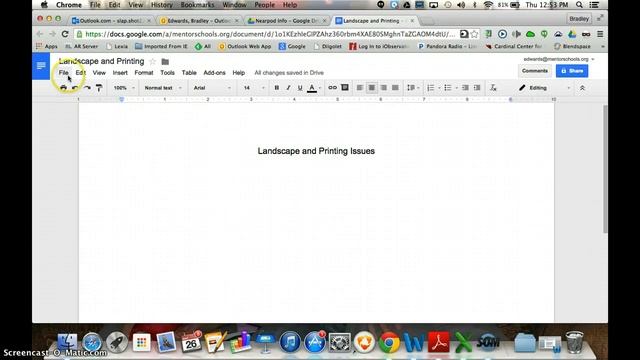Viewport: 640px width, 360px height.
Task: Click the blue Share button
Action: (x=572, y=71)
